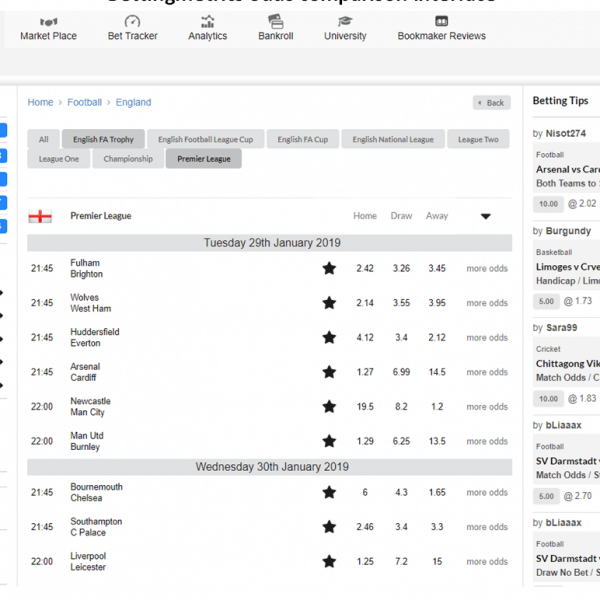Image resolution: width=600 pixels, height=600 pixels.
Task: Open the University graduation cap icon
Action: (345, 21)
